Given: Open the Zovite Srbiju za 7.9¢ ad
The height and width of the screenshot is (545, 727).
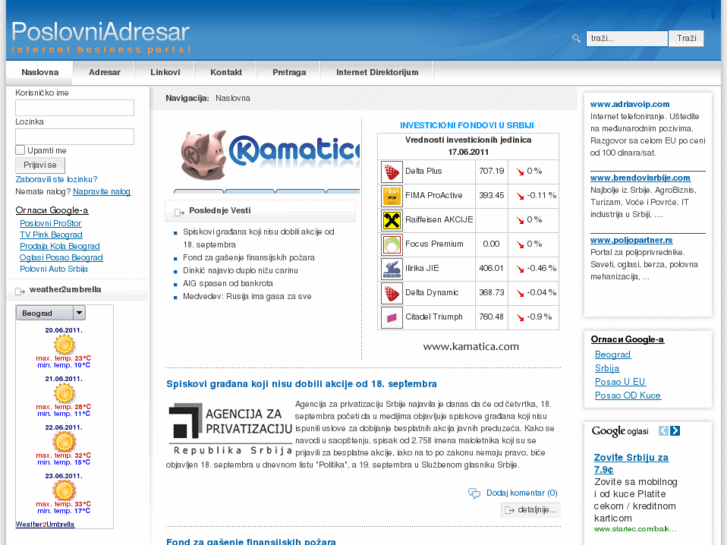Looking at the screenshot, I should (631, 463).
